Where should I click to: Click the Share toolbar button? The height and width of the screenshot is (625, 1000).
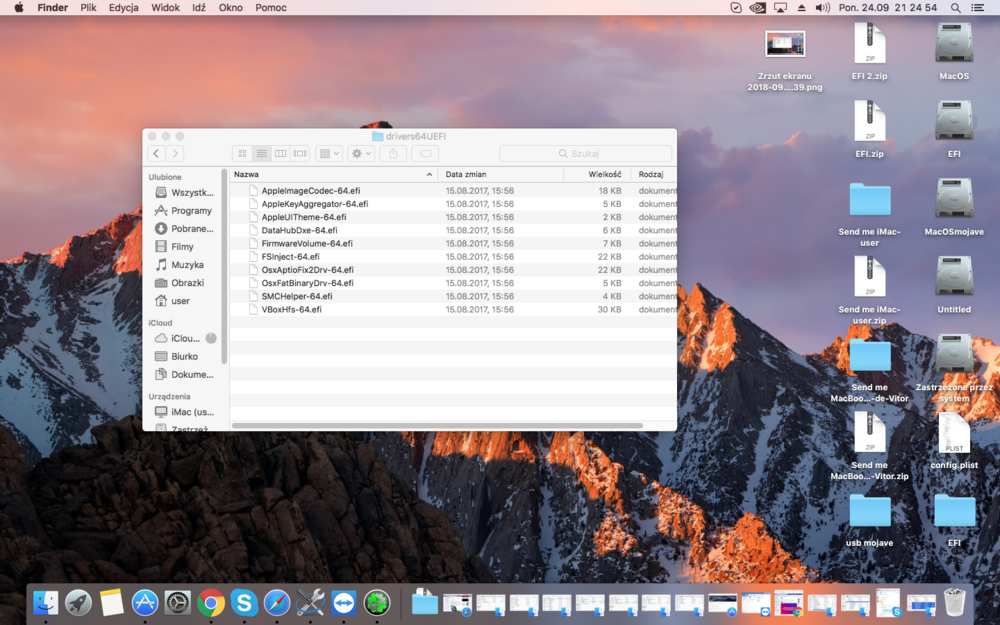tap(393, 153)
